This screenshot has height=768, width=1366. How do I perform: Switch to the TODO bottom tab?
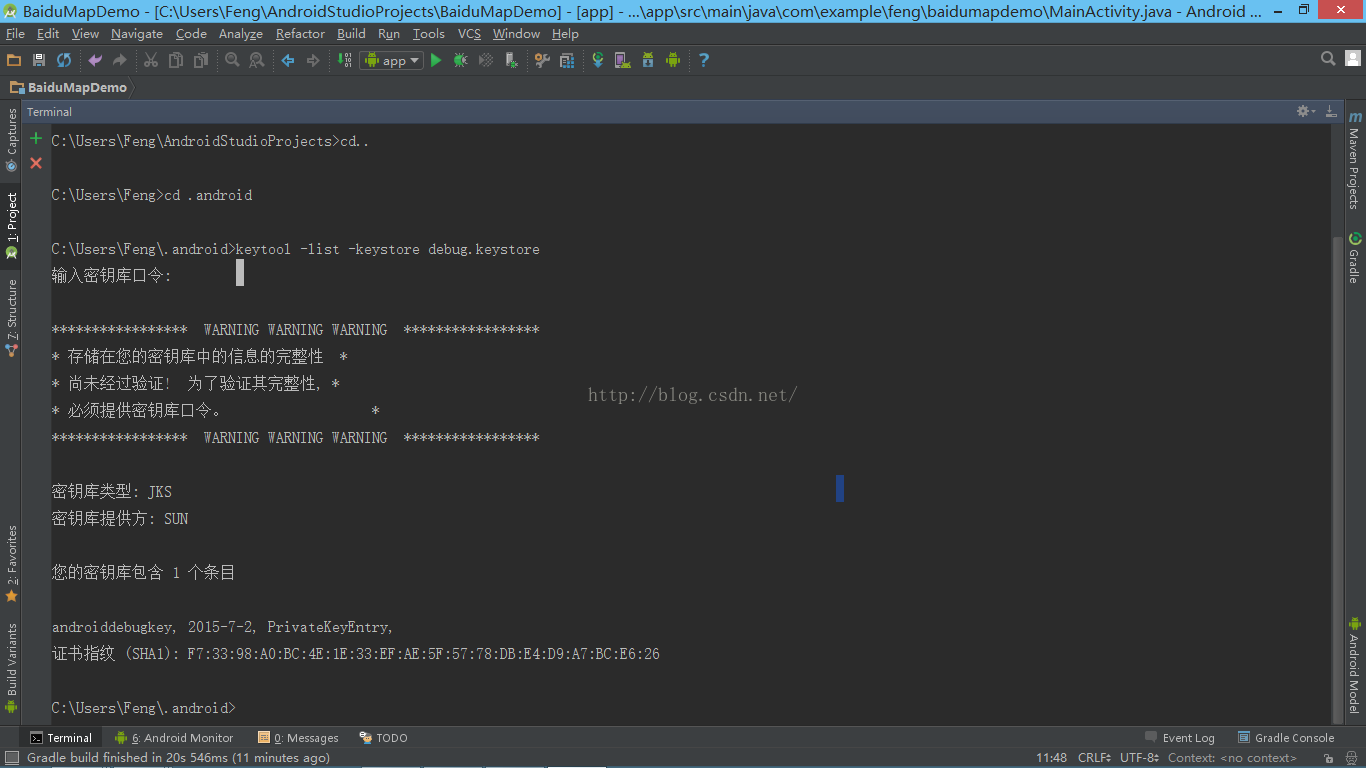click(x=383, y=738)
